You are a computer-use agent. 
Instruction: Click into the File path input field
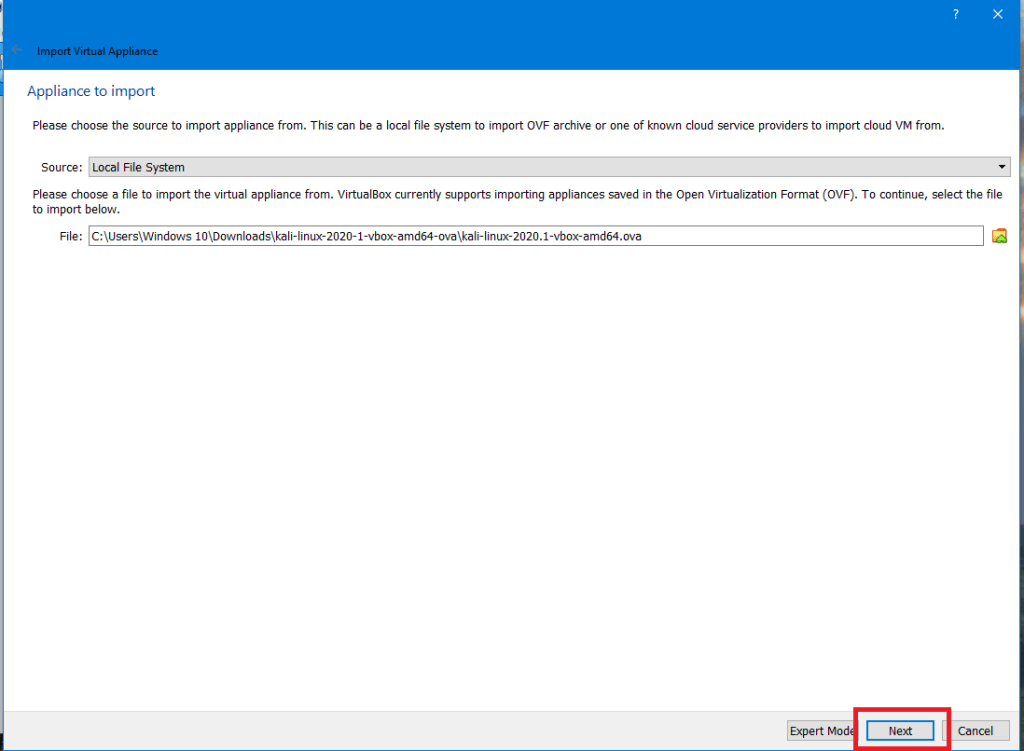pos(535,236)
